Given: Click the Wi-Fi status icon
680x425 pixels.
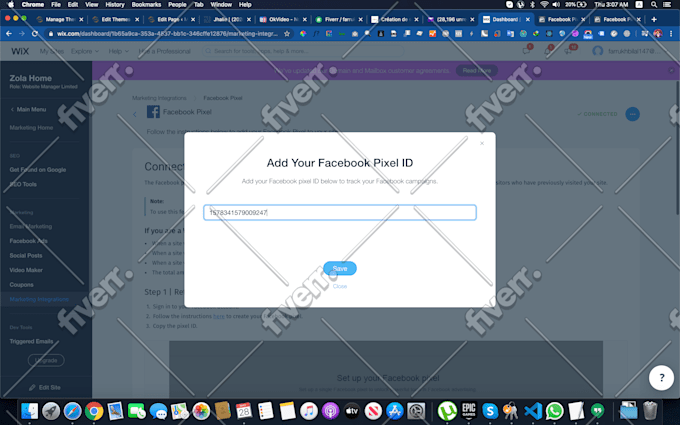Looking at the screenshot, I should click(x=544, y=4).
